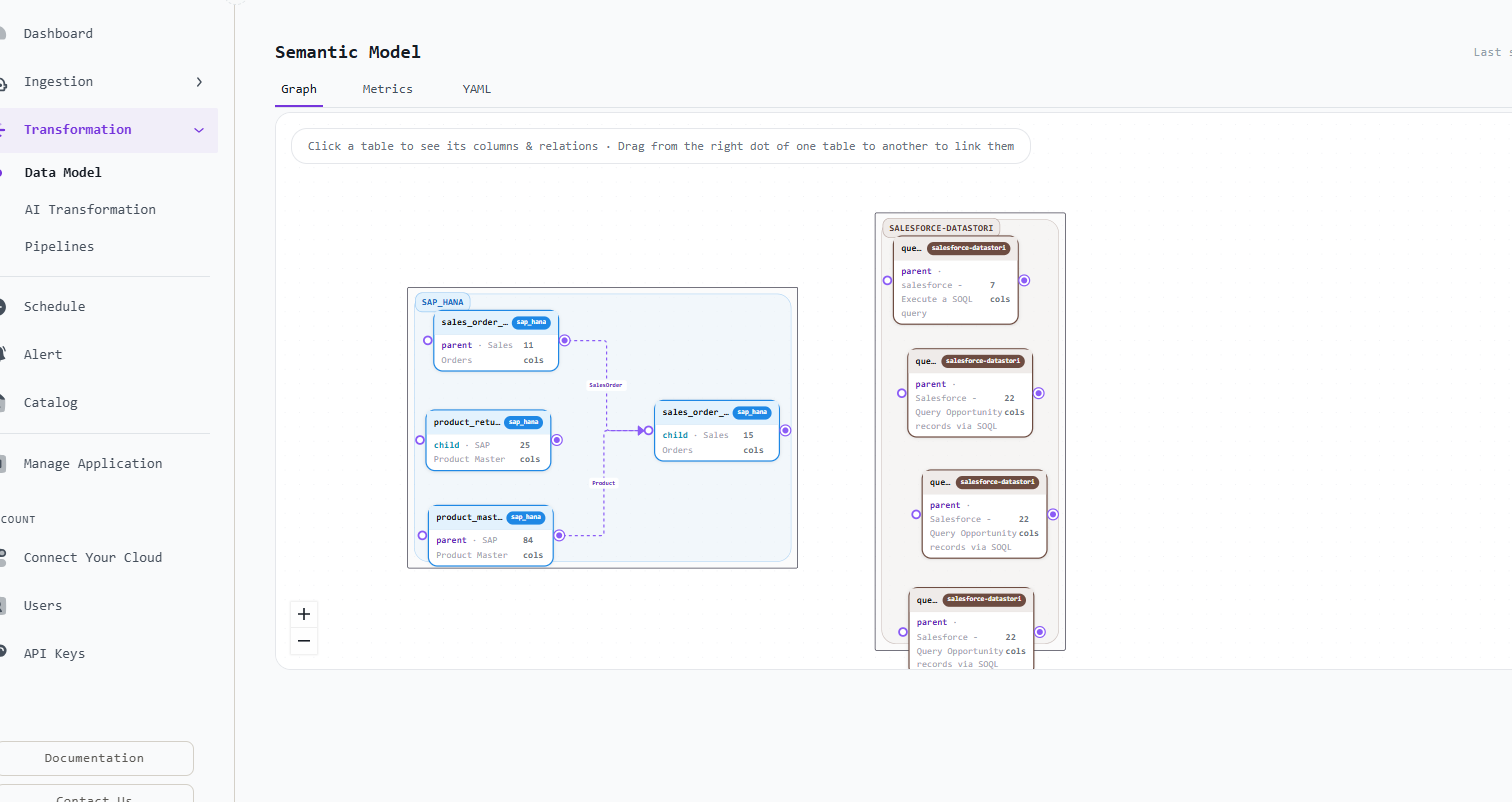1512x802 pixels.
Task: Click right dot of 7-cols Salesforce node
Action: (x=1024, y=280)
